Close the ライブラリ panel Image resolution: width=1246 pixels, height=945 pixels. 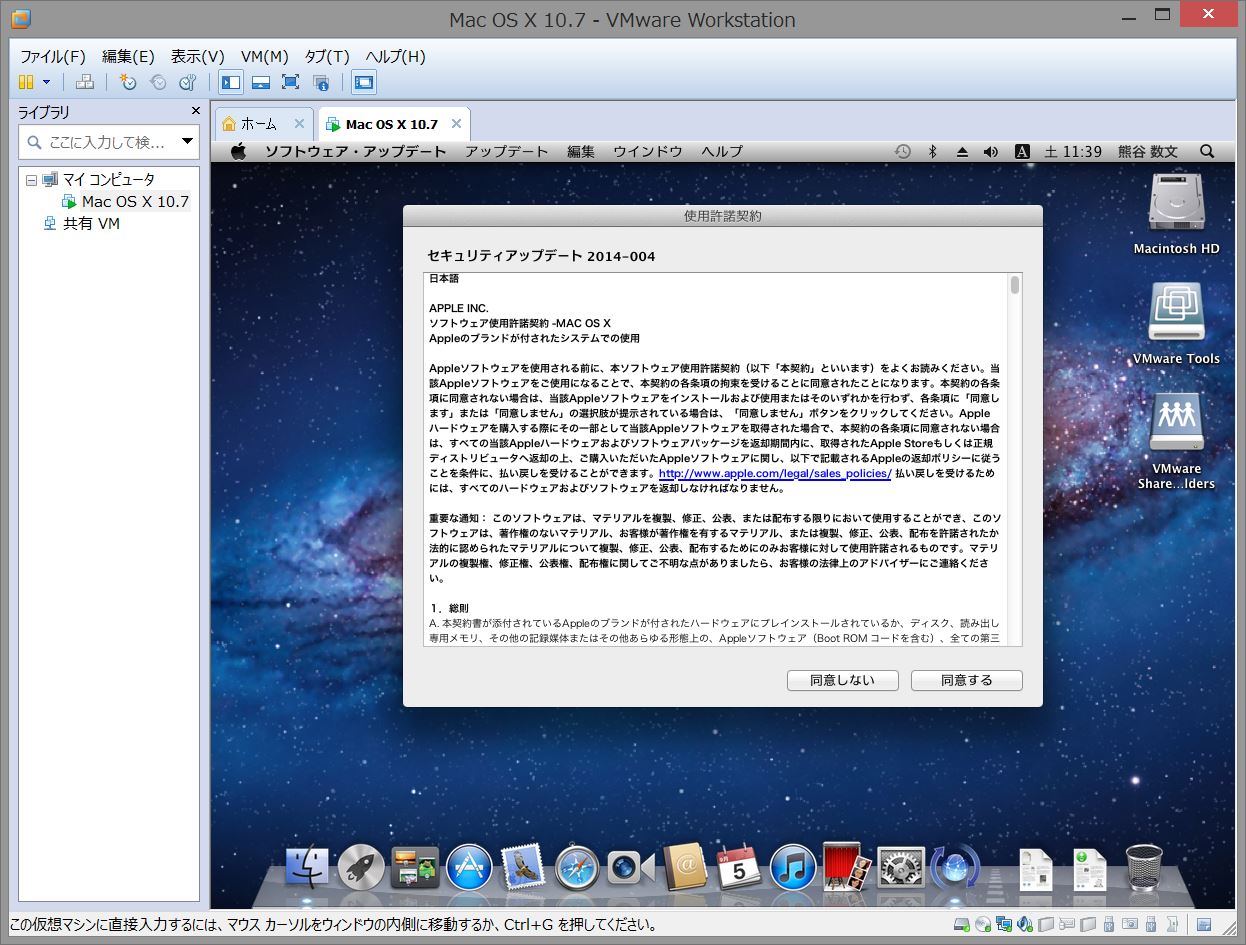tap(196, 111)
